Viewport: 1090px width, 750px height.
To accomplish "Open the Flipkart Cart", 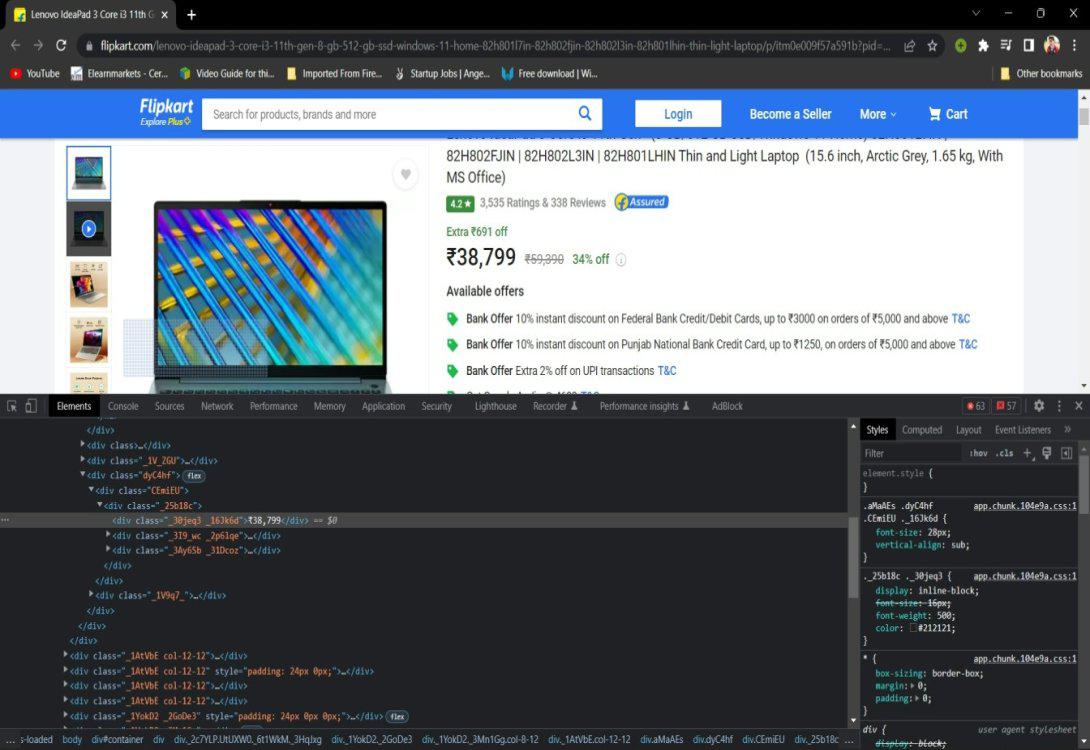I will (x=948, y=114).
